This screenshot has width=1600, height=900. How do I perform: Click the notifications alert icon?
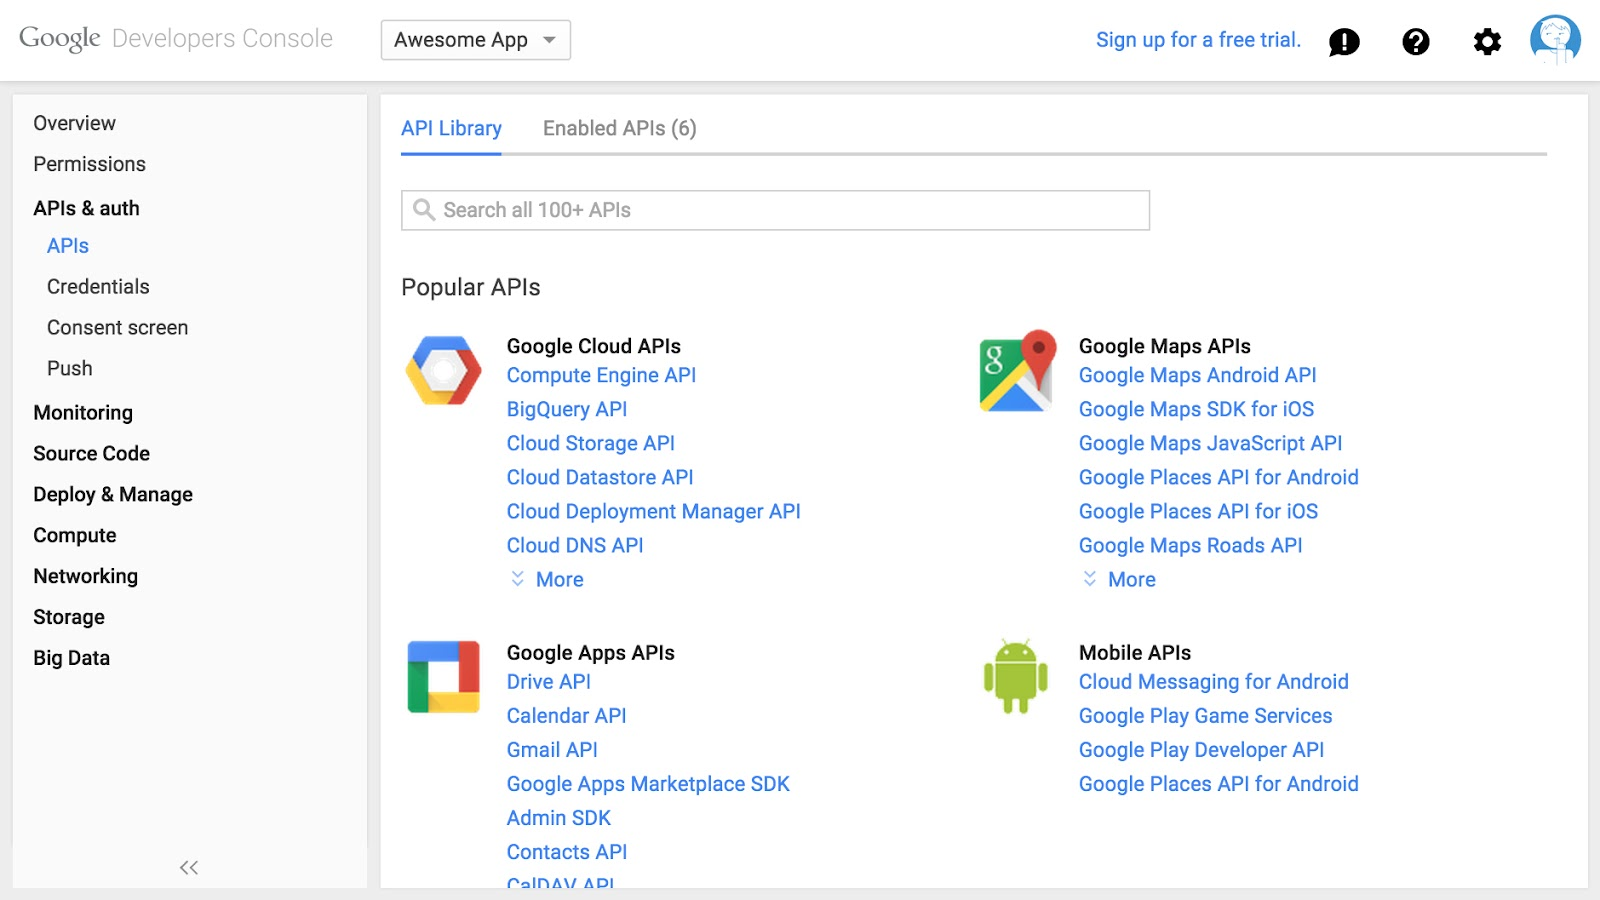coord(1344,42)
